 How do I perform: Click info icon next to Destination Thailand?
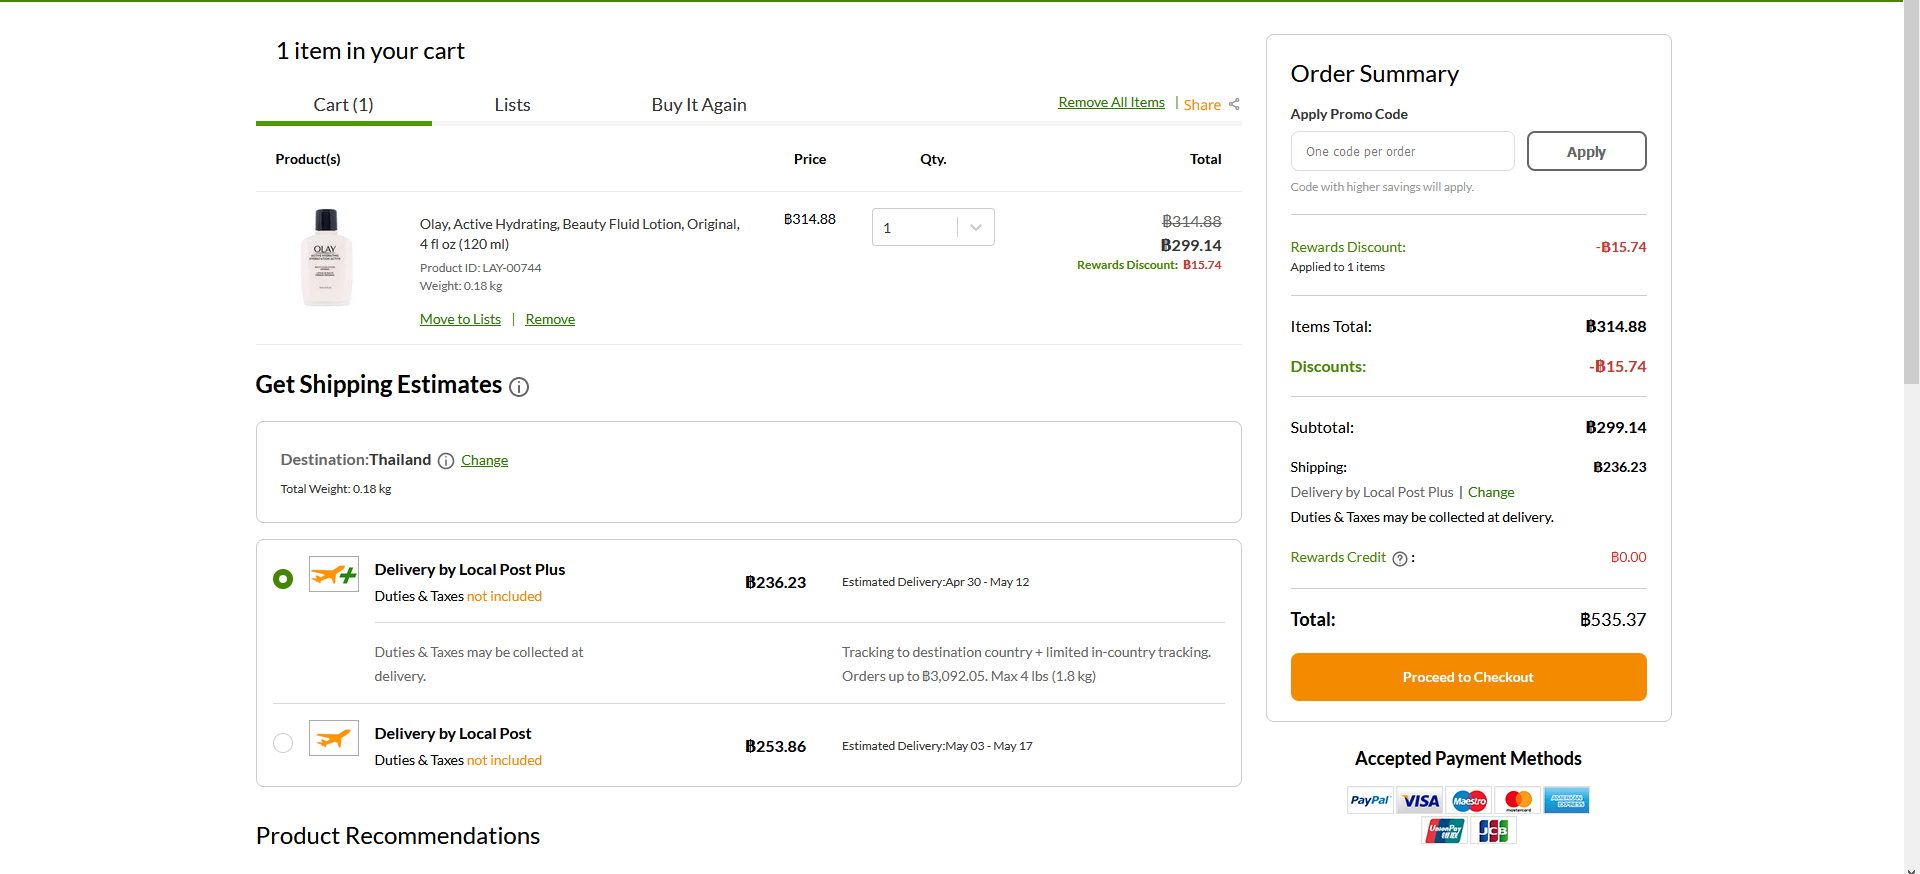pos(446,461)
